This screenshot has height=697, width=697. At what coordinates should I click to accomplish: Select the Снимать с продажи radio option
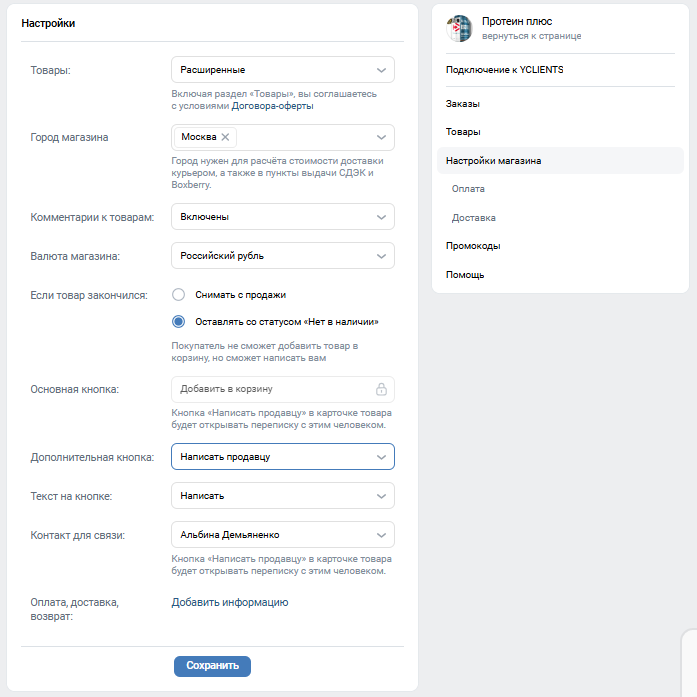179,295
